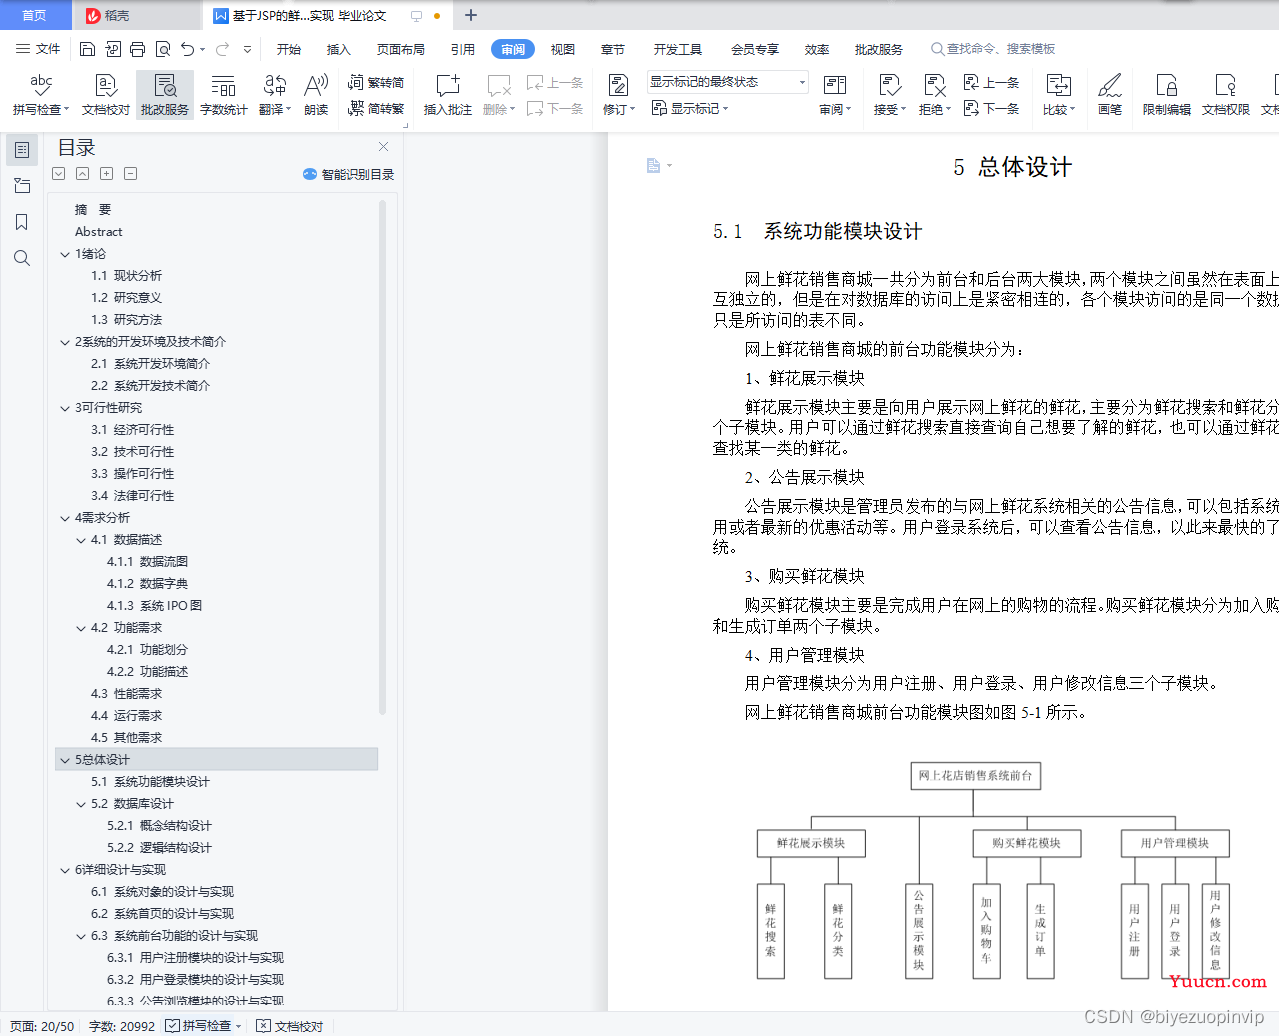The image size is (1279, 1036).
Task: Open 限制编辑 restrict editing
Action: [x=1167, y=95]
